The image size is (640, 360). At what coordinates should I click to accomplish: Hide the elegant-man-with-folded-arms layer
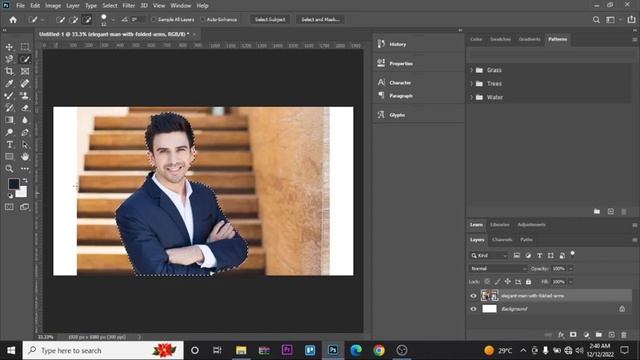473,296
